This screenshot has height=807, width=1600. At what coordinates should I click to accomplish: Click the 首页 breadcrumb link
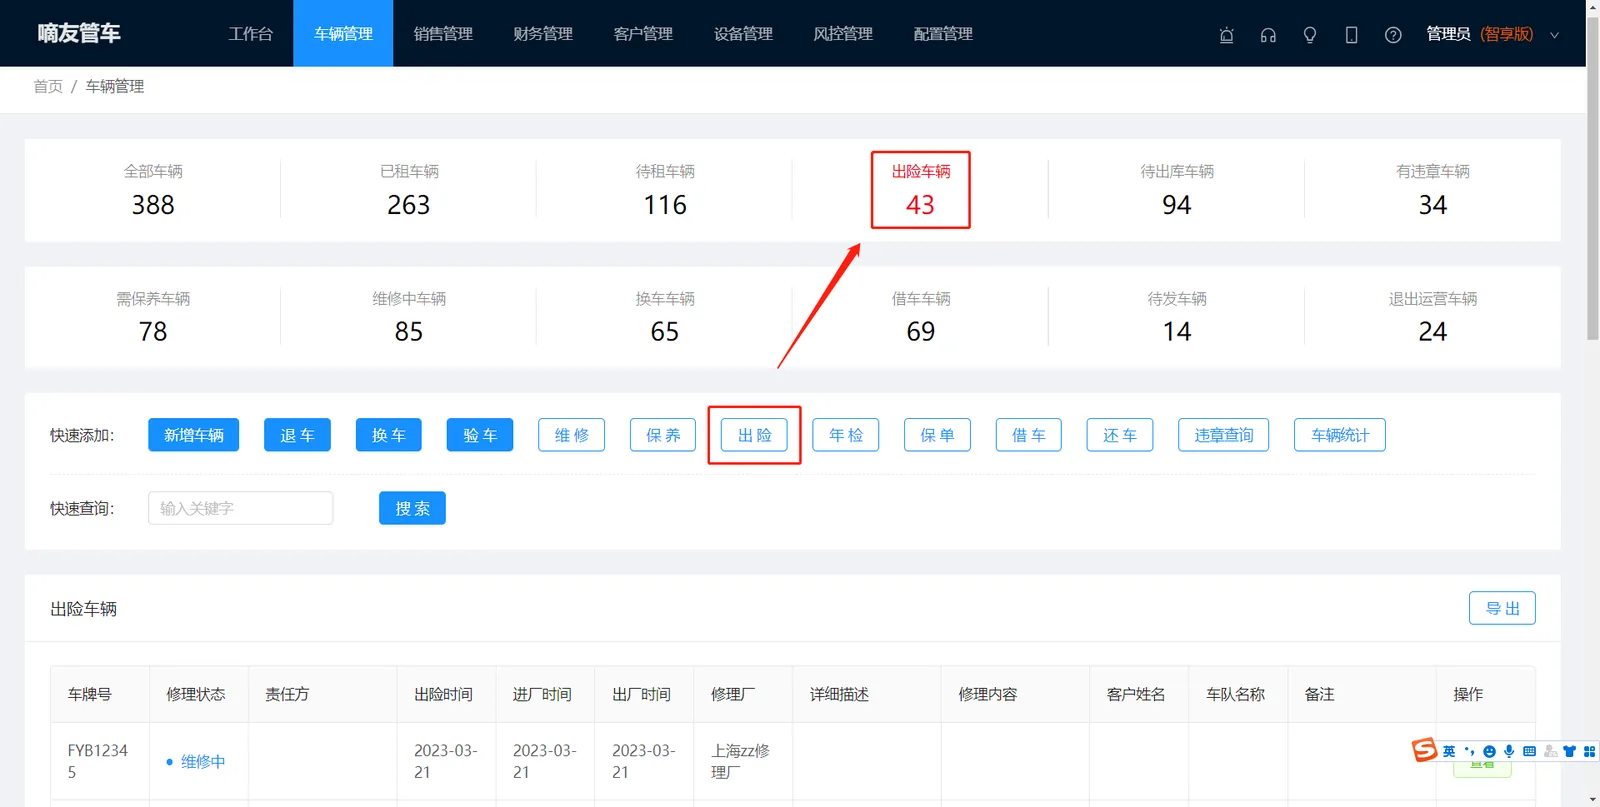48,87
